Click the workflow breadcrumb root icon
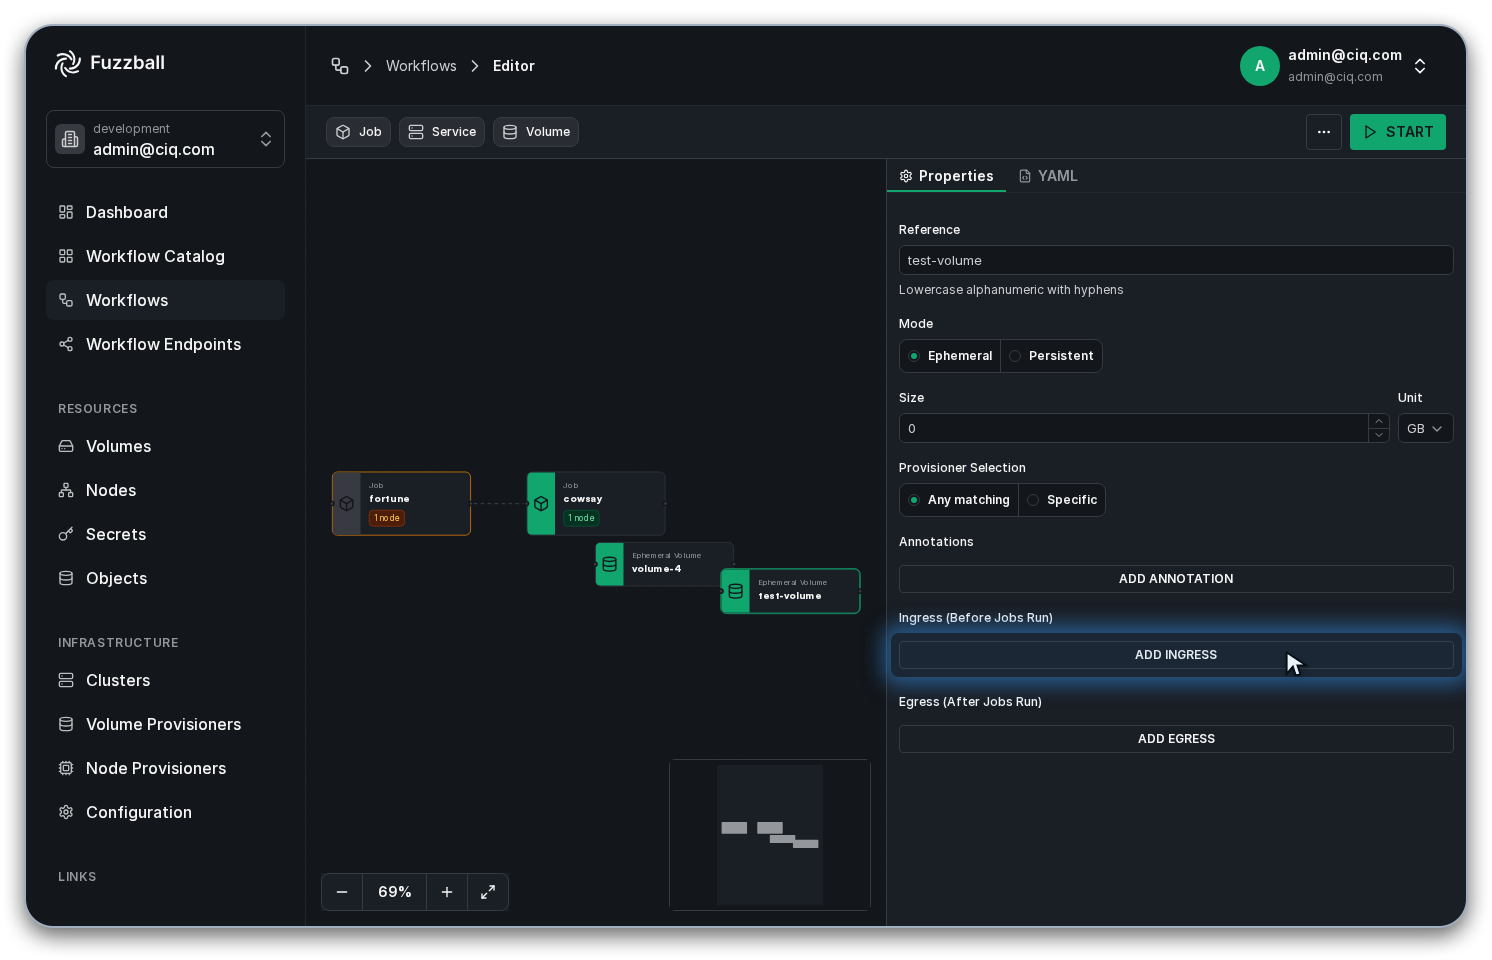This screenshot has width=1492, height=960. 340,66
